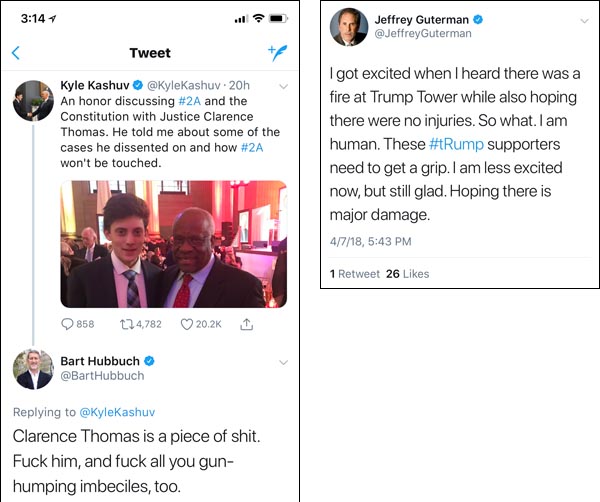Viewport: 600px width, 502px height.
Task: Share Kyle Kashuv's tweet using share icon
Action: click(x=247, y=324)
